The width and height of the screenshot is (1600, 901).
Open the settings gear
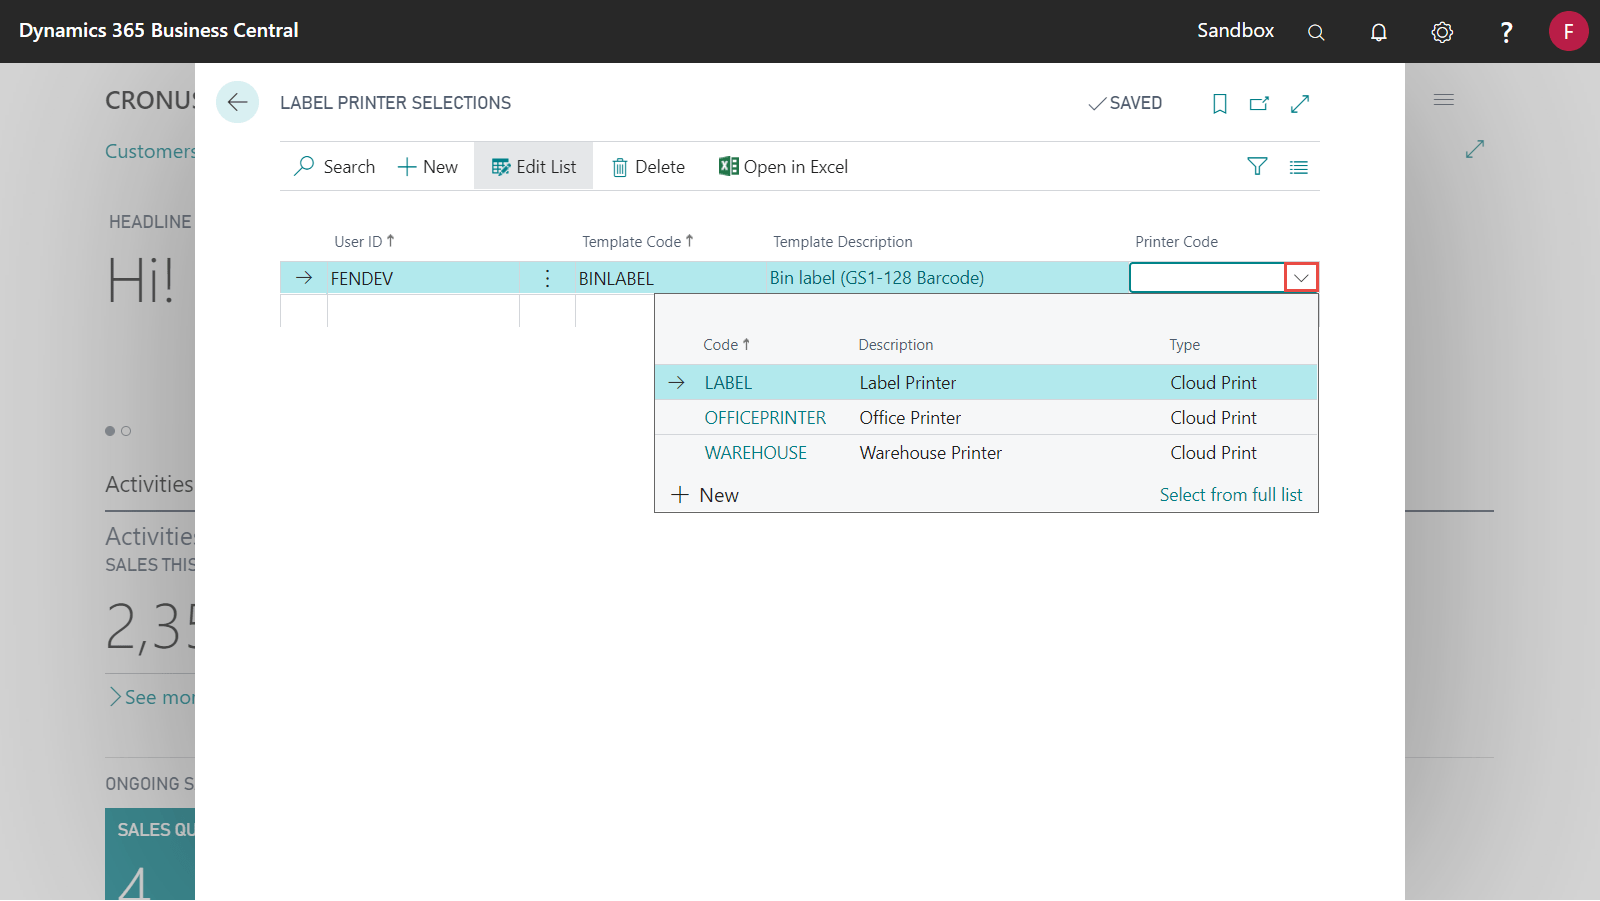1441,32
